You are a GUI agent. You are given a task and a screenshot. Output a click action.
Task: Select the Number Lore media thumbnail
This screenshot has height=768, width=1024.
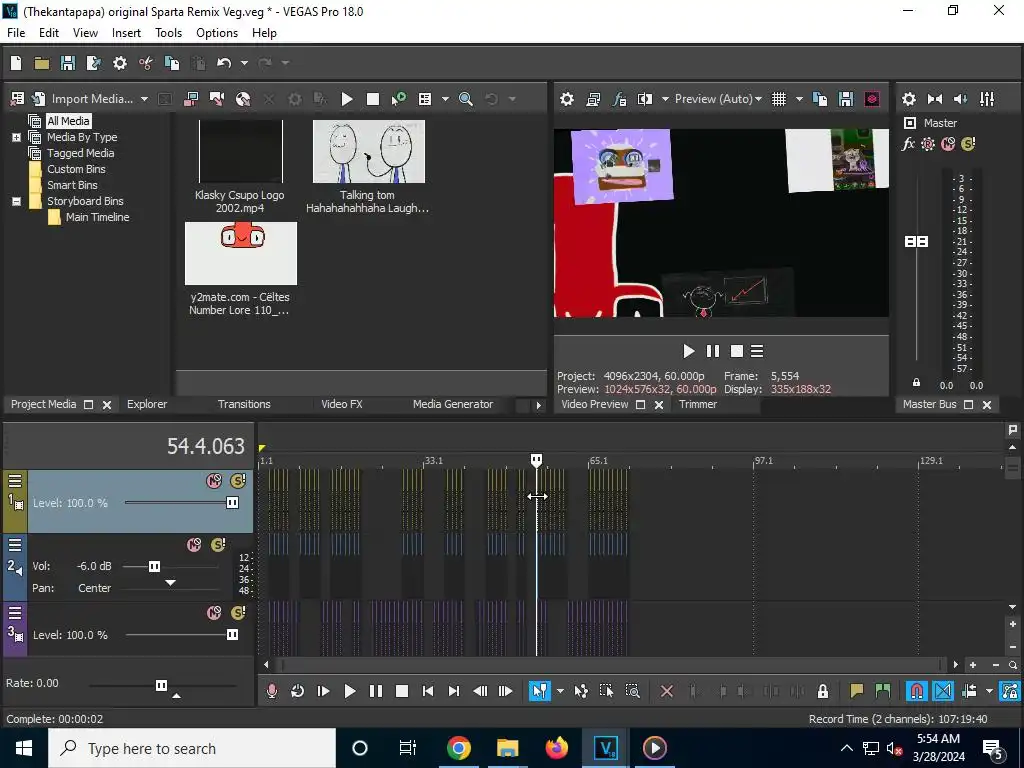click(240, 253)
